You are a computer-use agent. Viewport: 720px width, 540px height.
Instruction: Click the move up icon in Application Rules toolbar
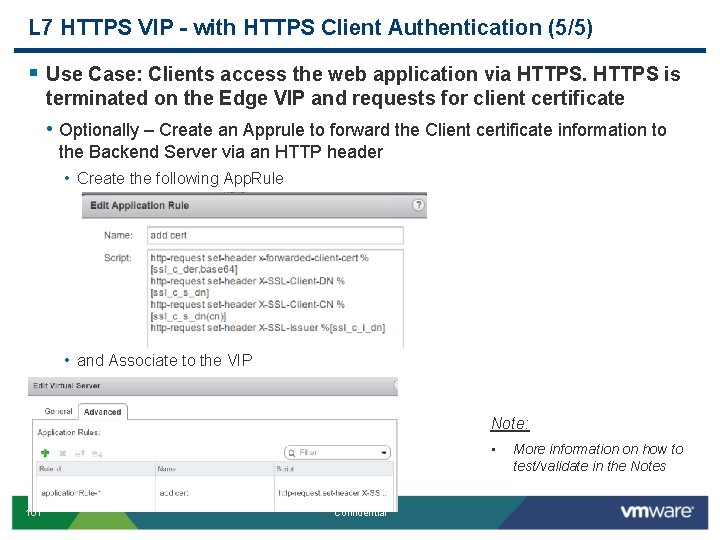click(79, 453)
